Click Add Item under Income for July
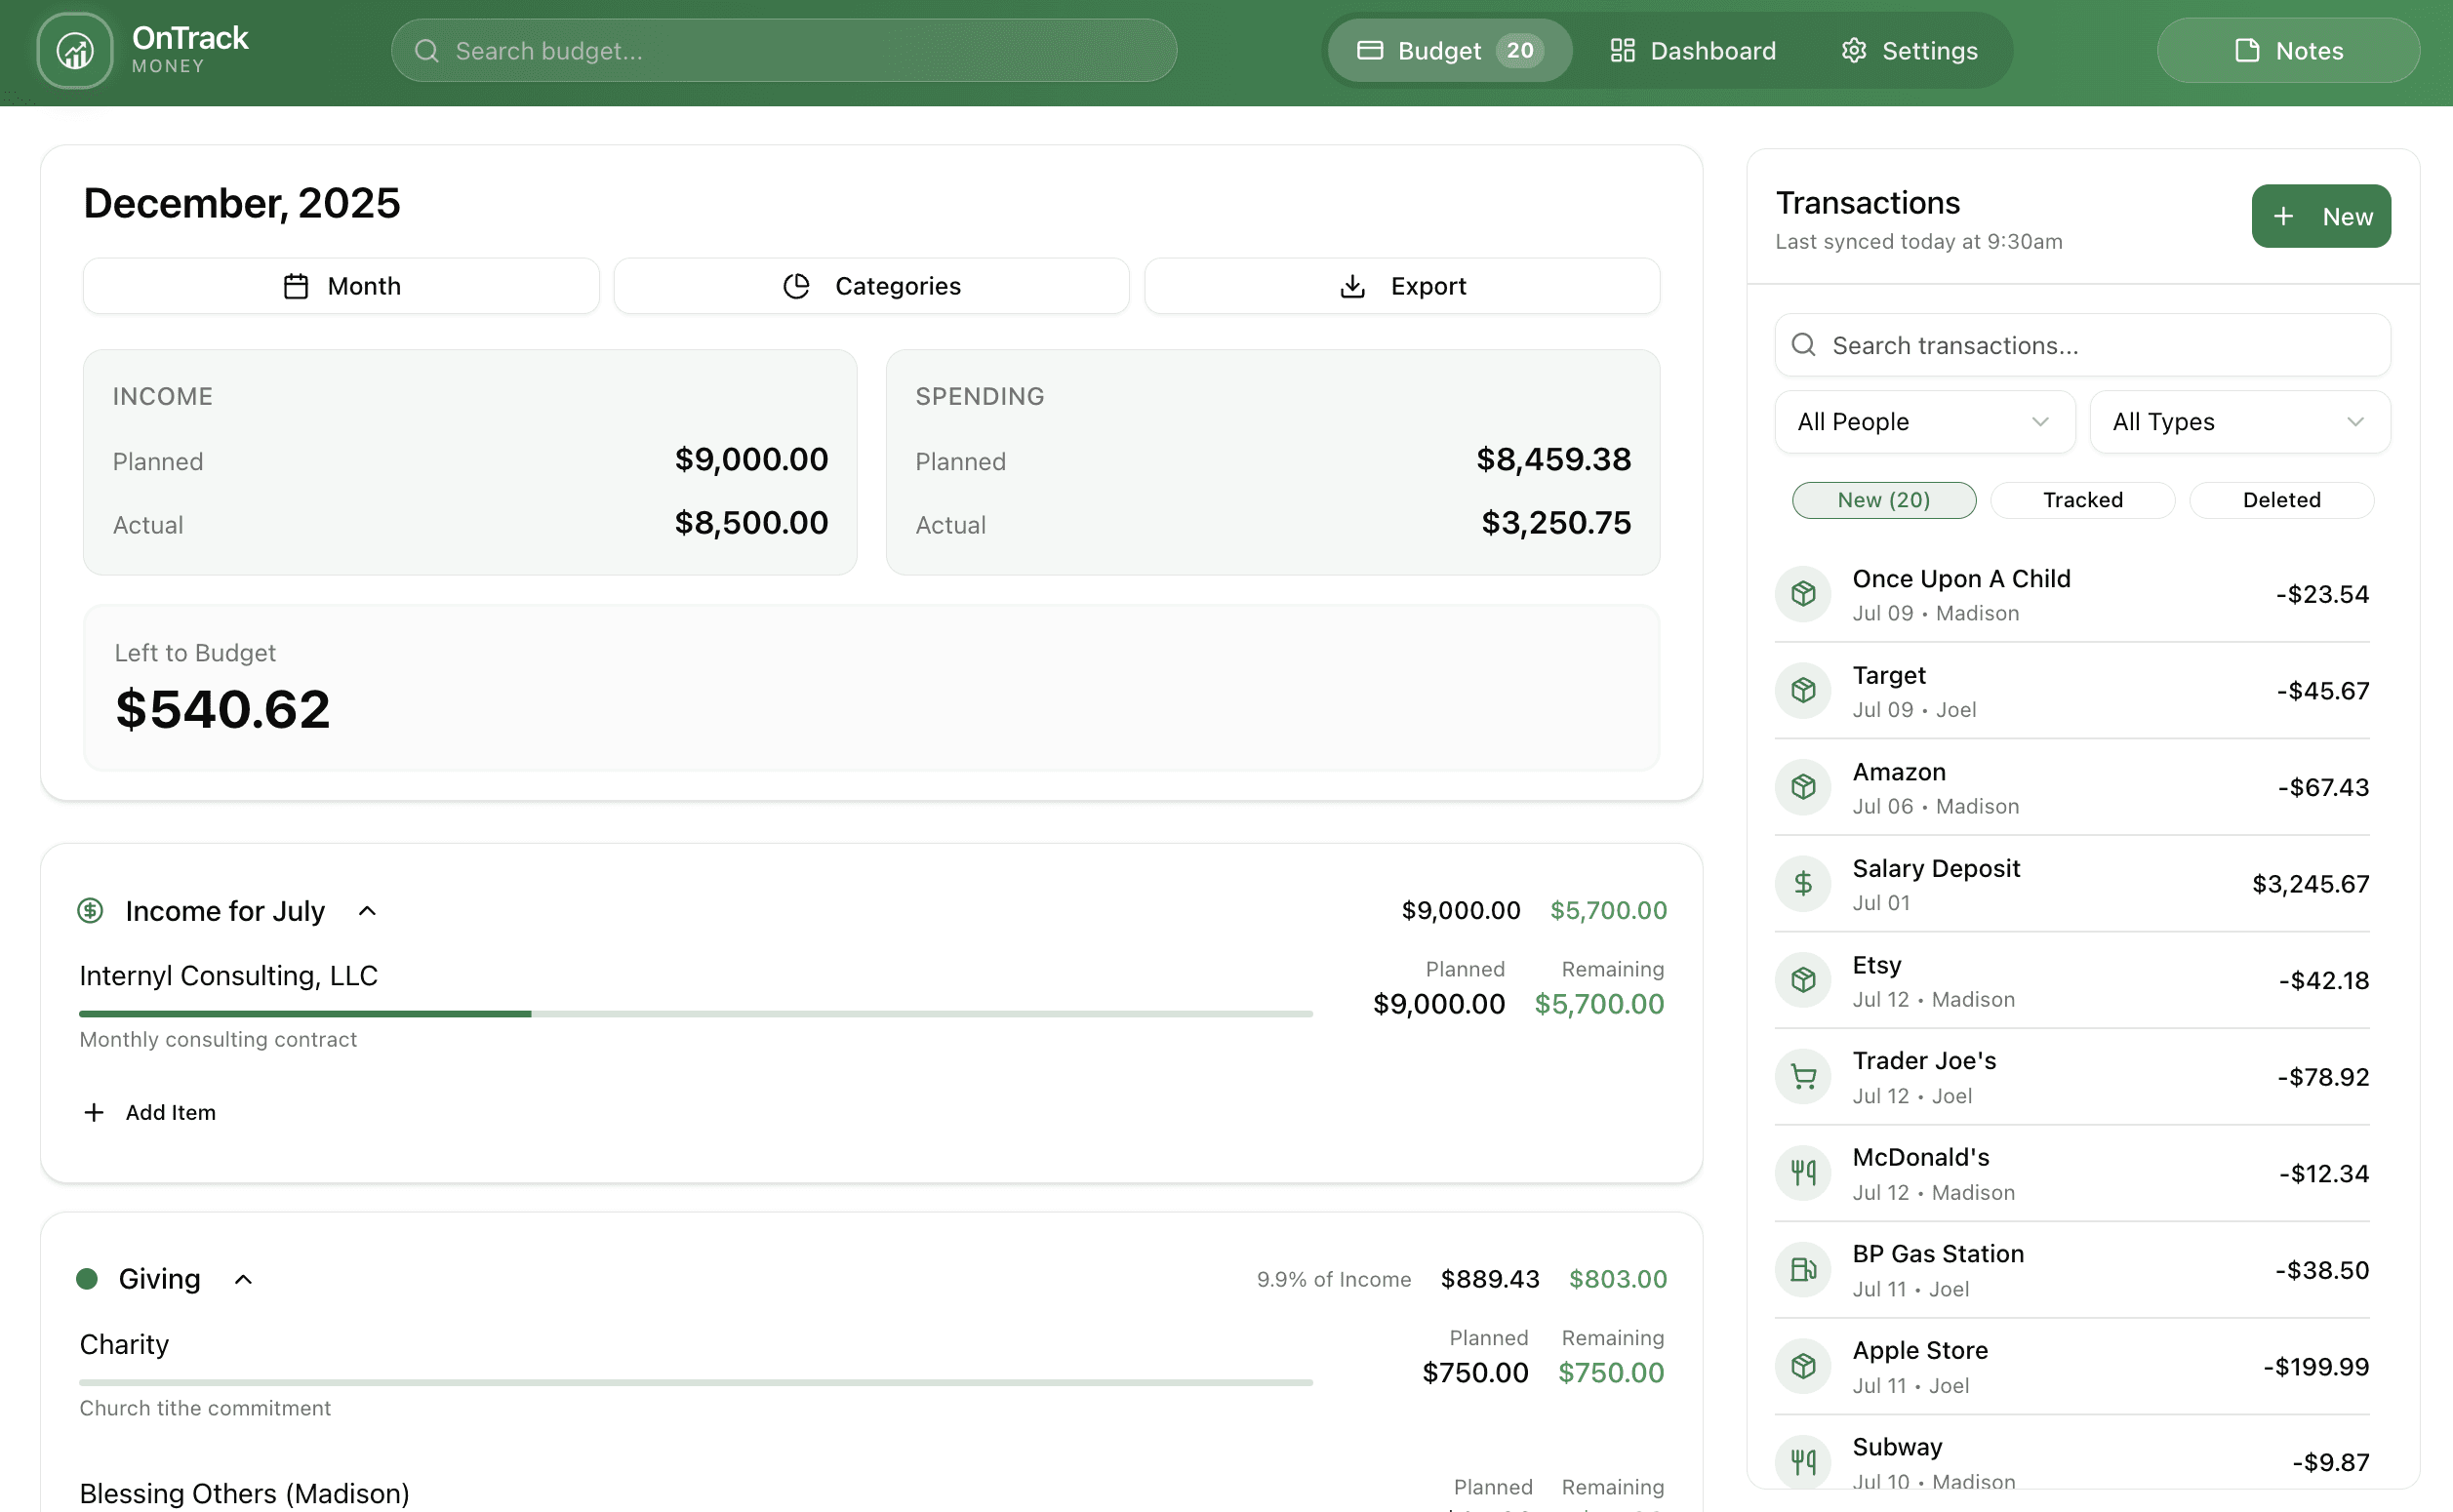The width and height of the screenshot is (2453, 1512). coord(148,1111)
